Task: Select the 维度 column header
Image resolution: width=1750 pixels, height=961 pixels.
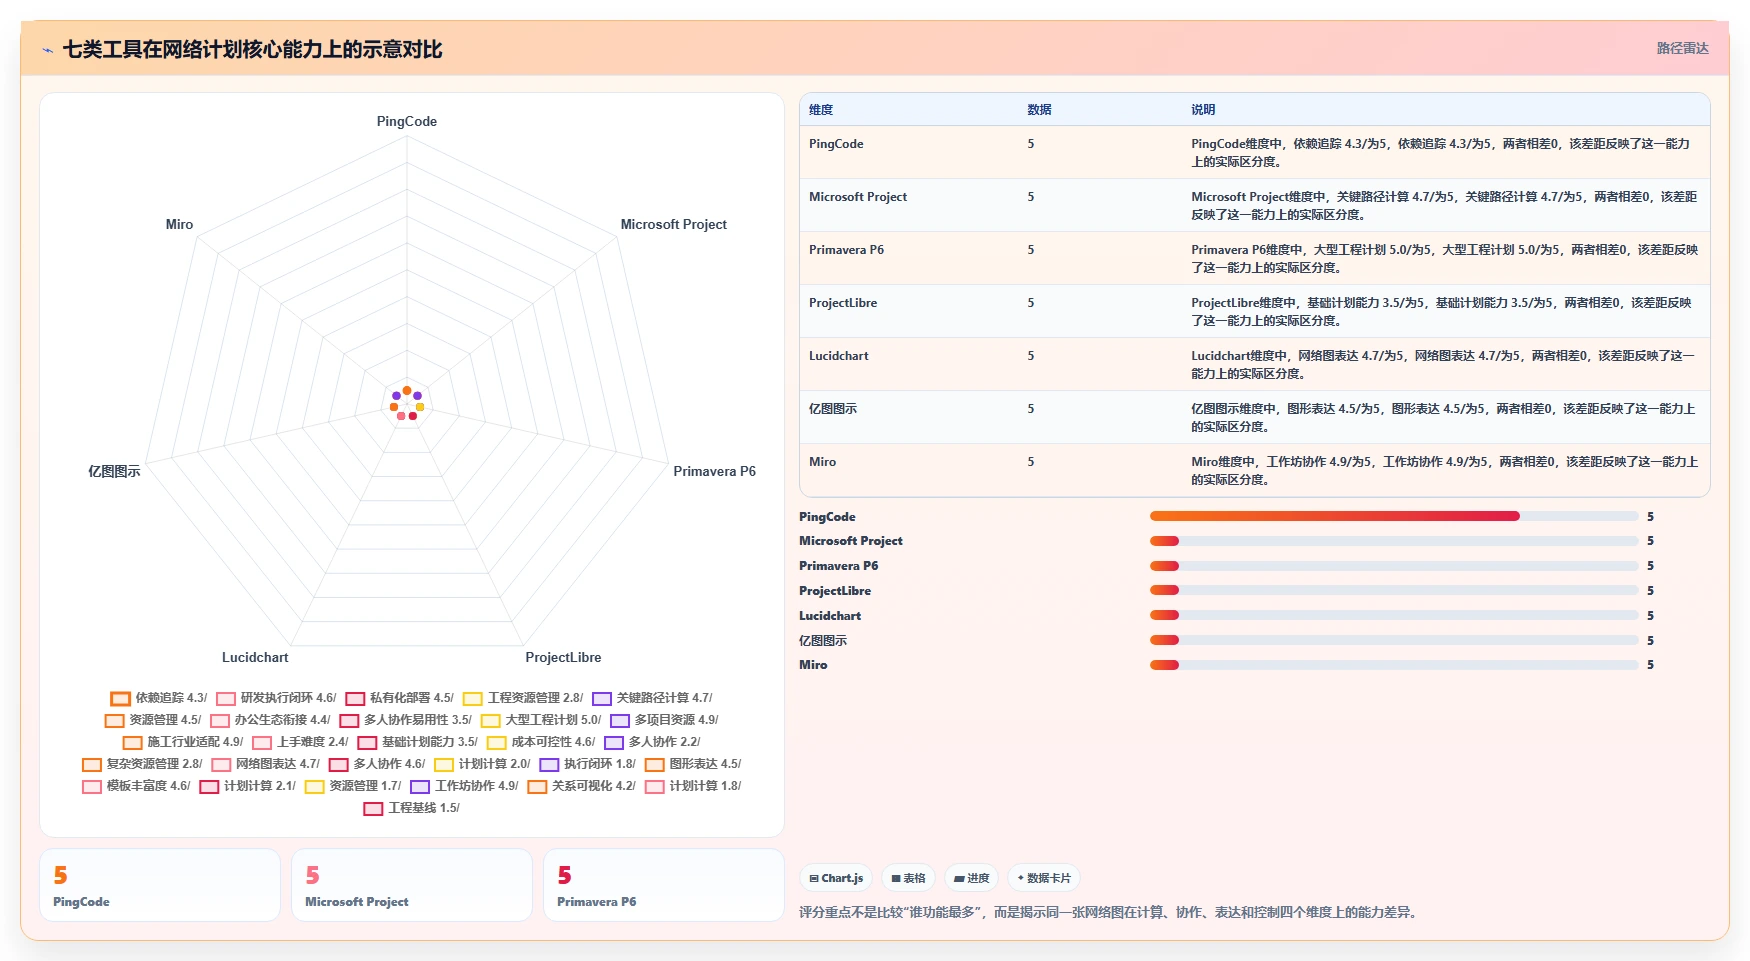Action: point(821,110)
